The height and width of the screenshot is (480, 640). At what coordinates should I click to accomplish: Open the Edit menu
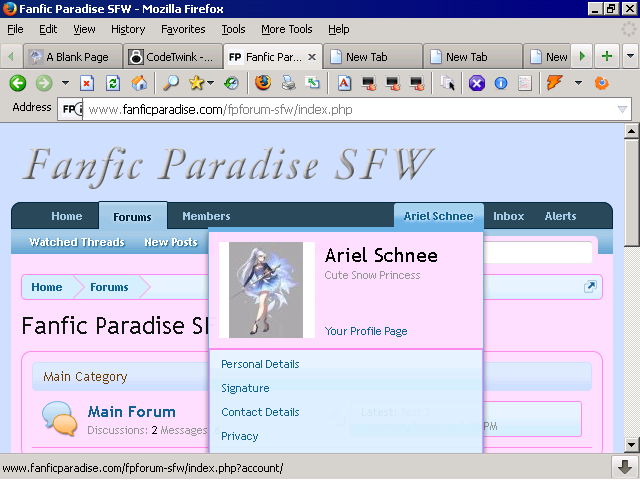pos(48,29)
